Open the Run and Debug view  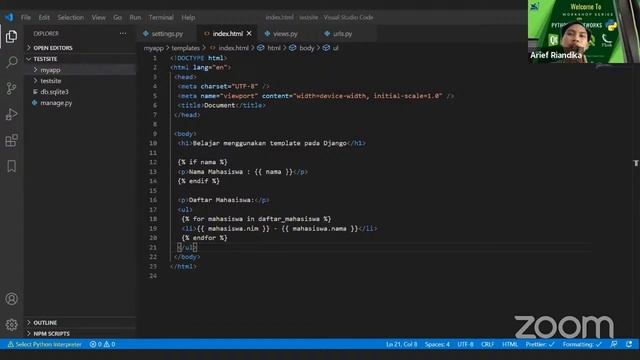tap(11, 114)
